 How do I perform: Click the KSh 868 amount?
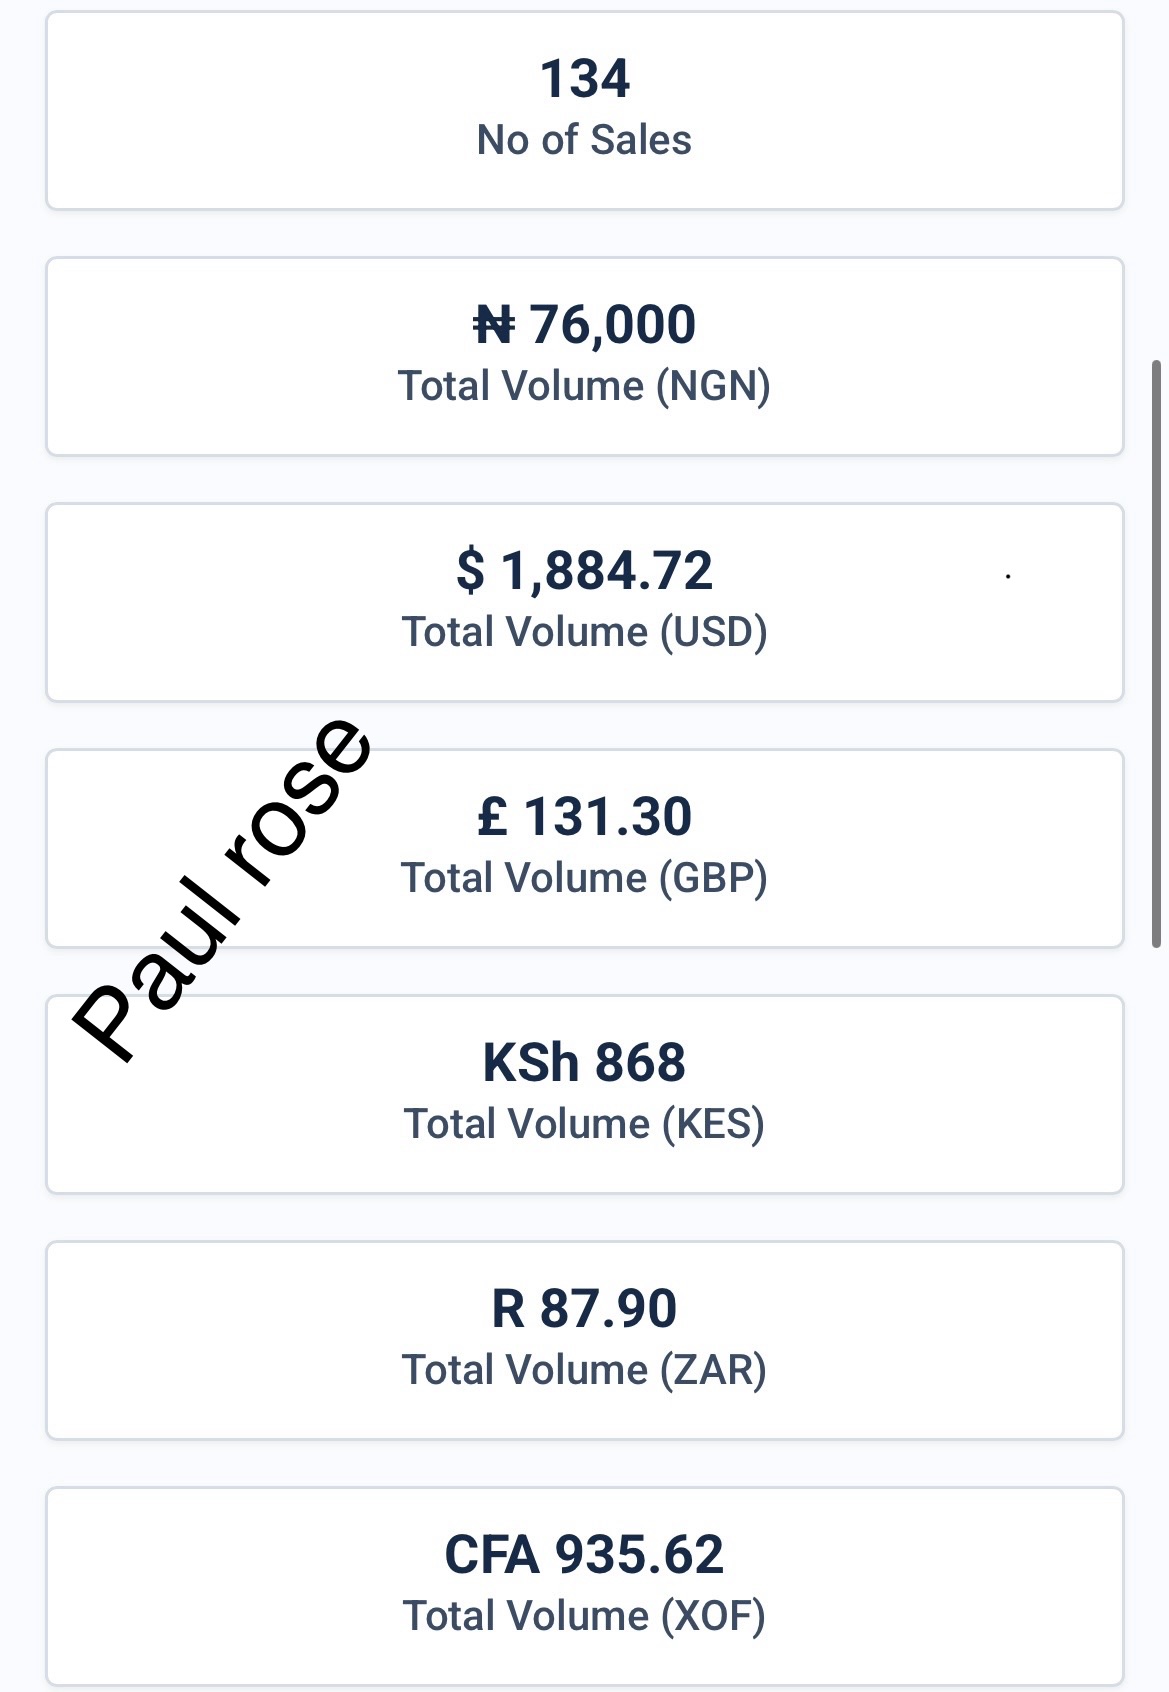click(585, 1062)
